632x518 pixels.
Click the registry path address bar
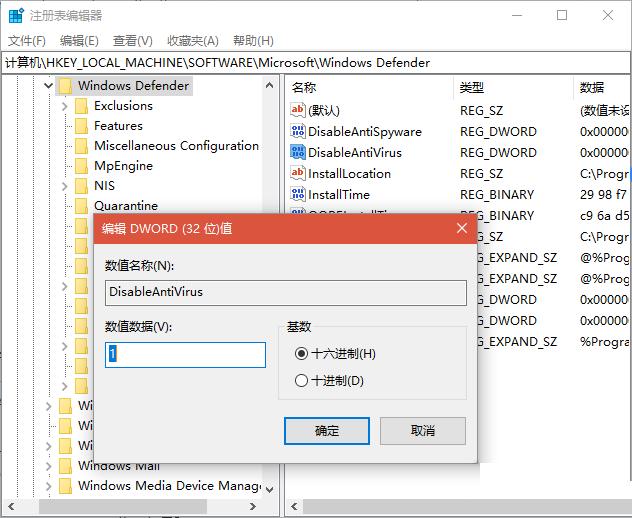(x=316, y=62)
